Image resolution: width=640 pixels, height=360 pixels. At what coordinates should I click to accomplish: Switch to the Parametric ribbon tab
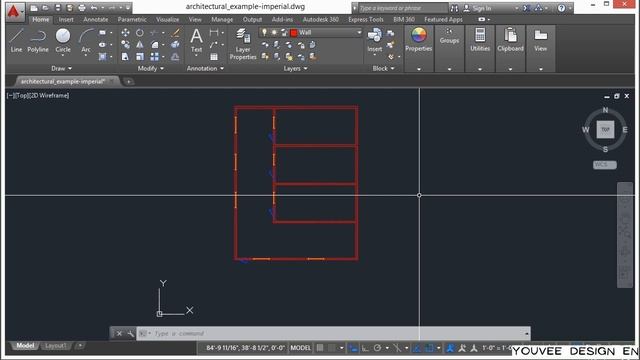coord(132,19)
